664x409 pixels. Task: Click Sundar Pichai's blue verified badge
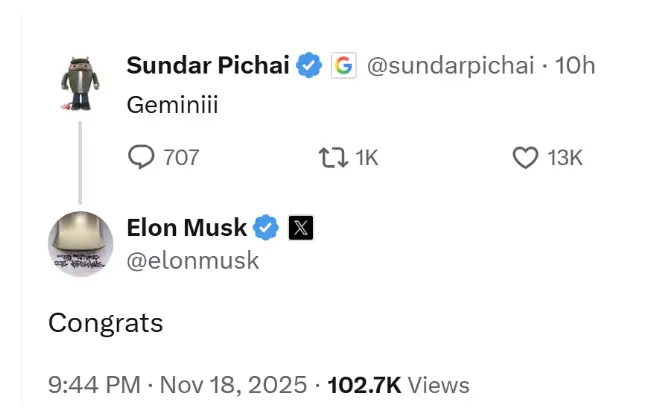click(x=310, y=66)
